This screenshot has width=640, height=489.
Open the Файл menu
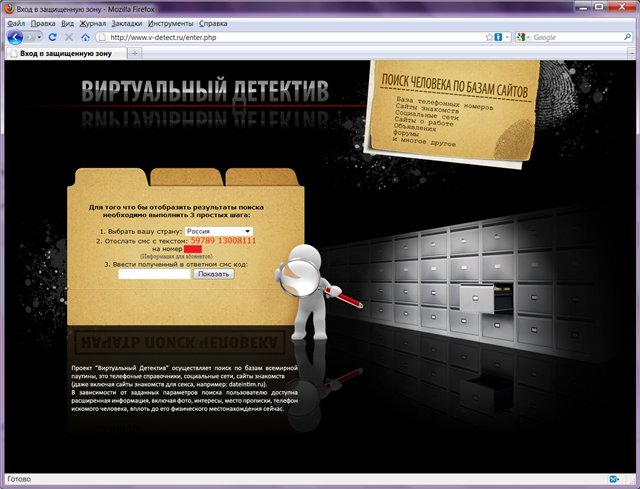(15, 22)
